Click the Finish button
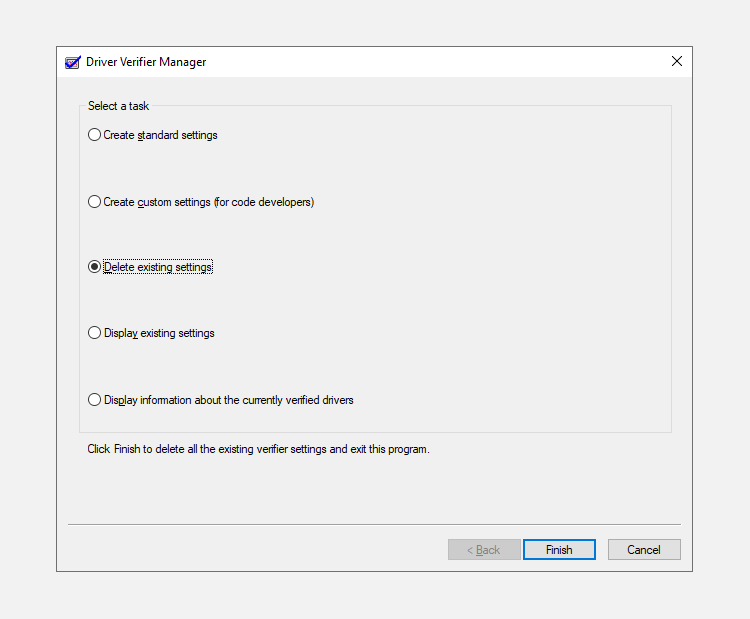This screenshot has width=750, height=619. click(x=559, y=550)
